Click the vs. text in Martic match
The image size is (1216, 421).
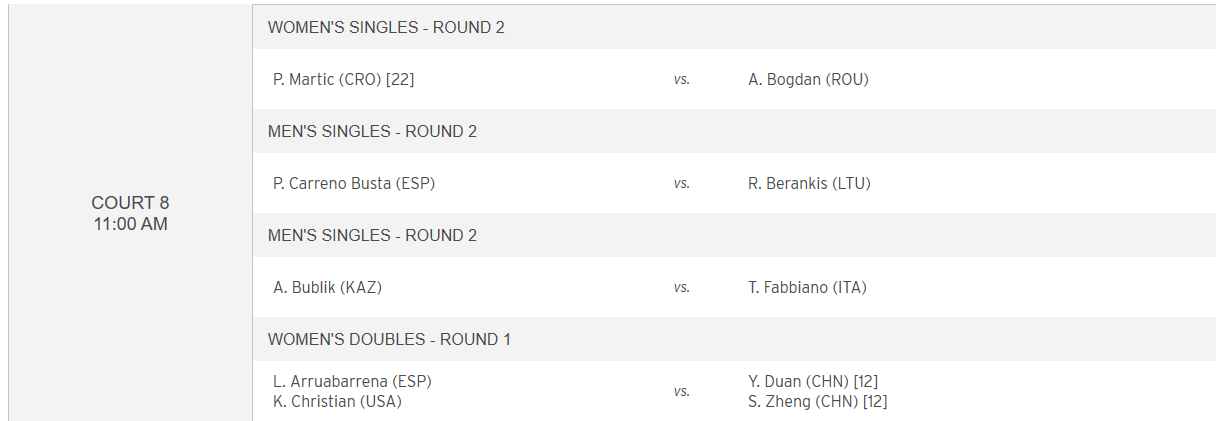pos(681,80)
